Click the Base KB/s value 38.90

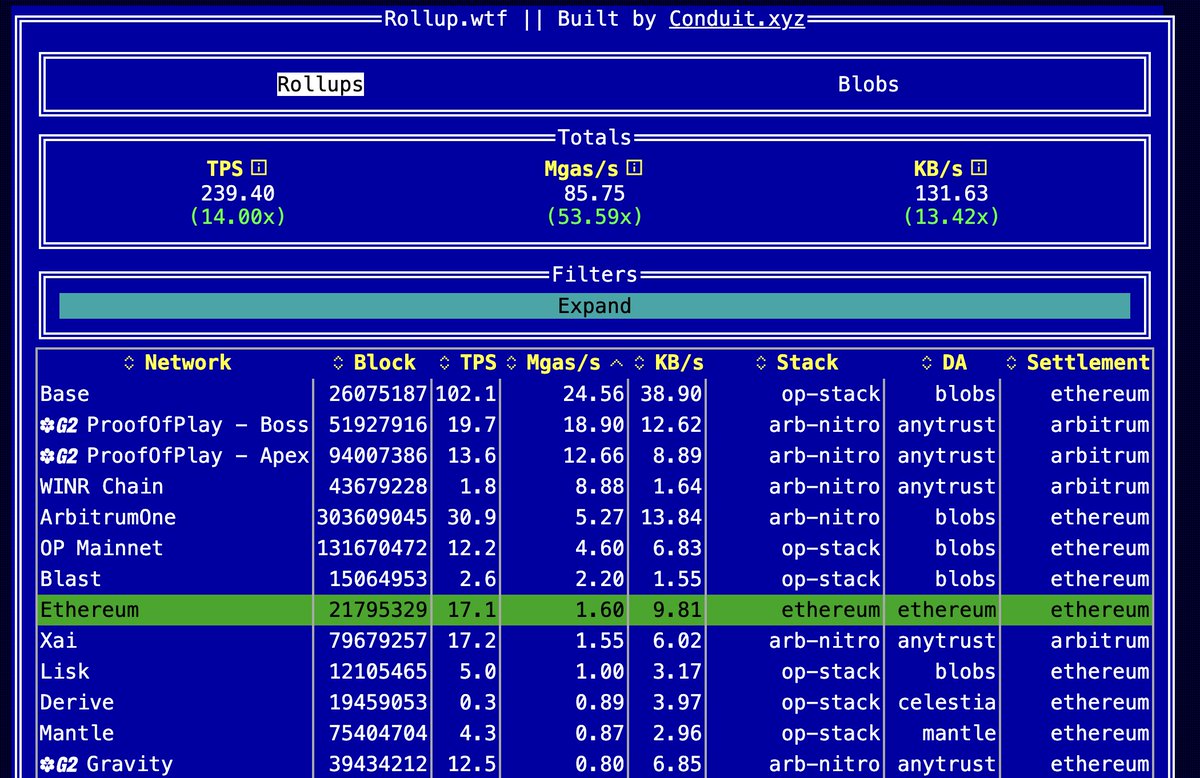click(x=672, y=394)
